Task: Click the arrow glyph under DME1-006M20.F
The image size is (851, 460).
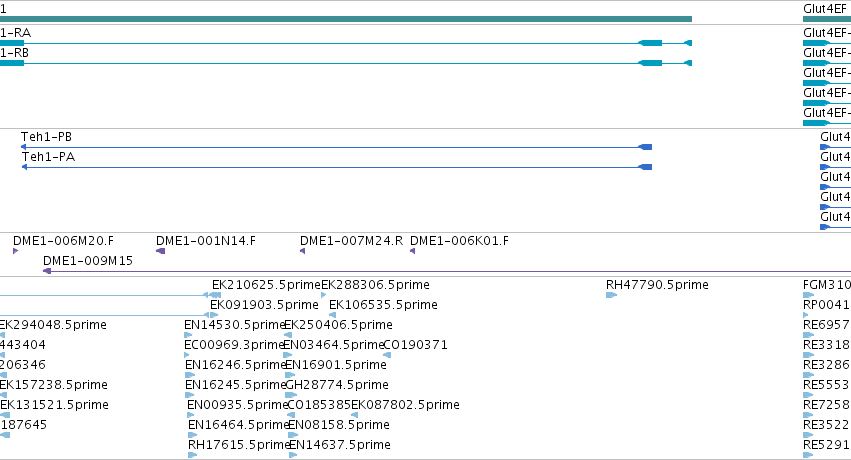Action: pyautogui.click(x=15, y=251)
